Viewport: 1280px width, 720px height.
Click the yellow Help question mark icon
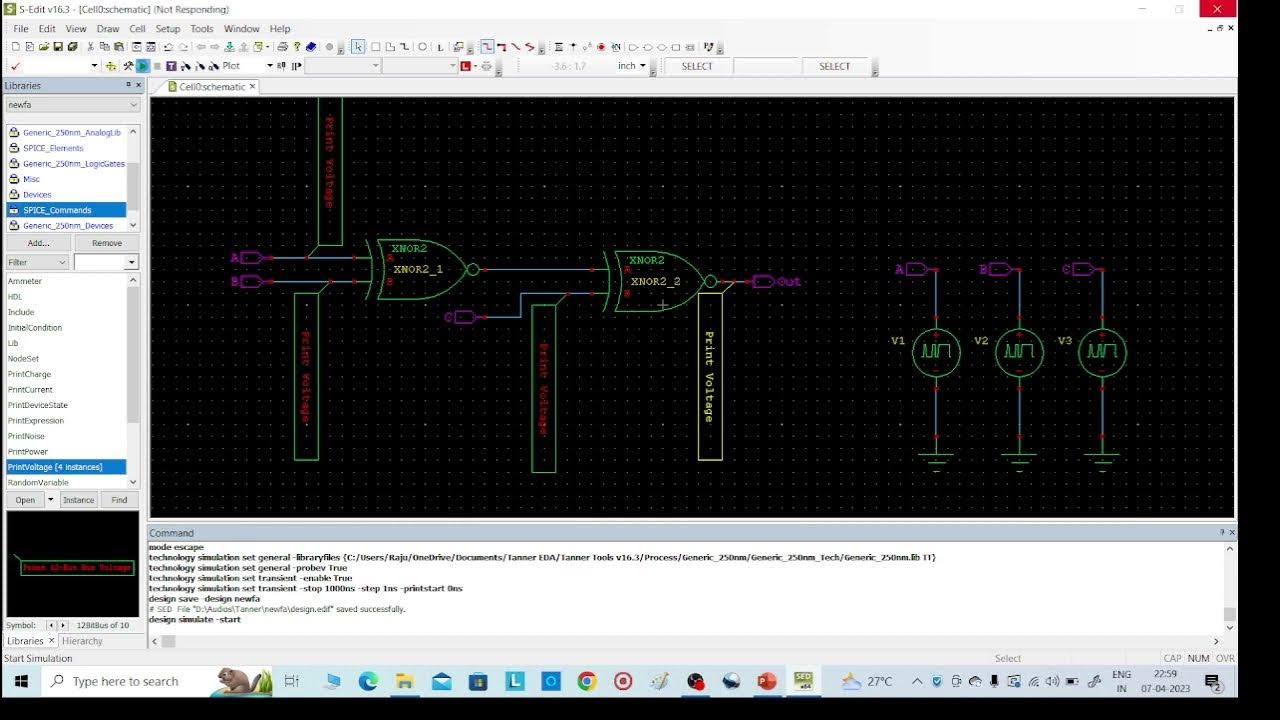[x=297, y=47]
